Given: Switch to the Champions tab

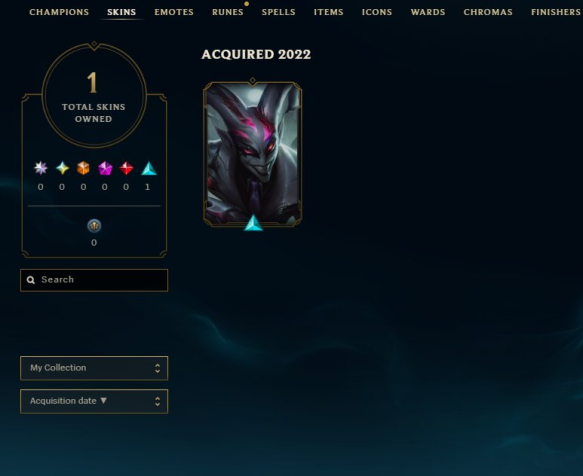Looking at the screenshot, I should 59,12.
